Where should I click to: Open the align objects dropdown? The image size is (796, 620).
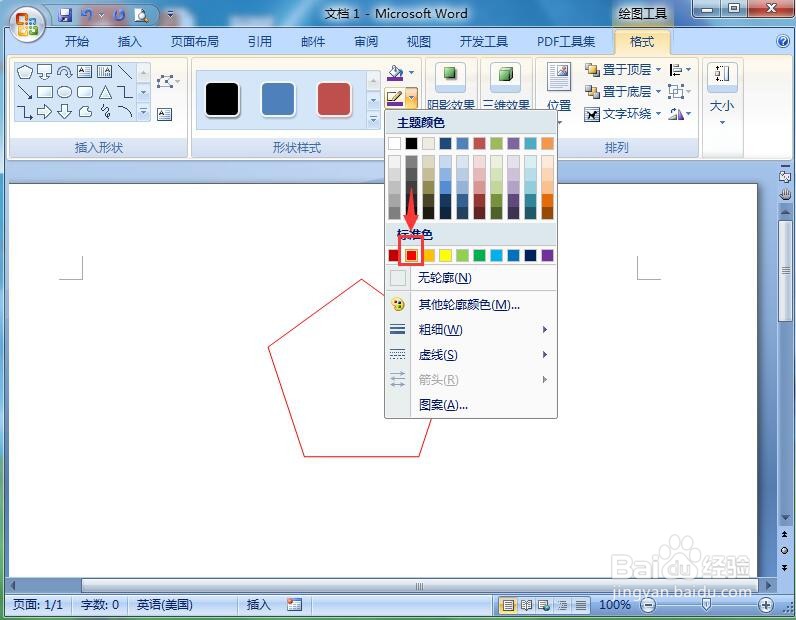[x=680, y=69]
